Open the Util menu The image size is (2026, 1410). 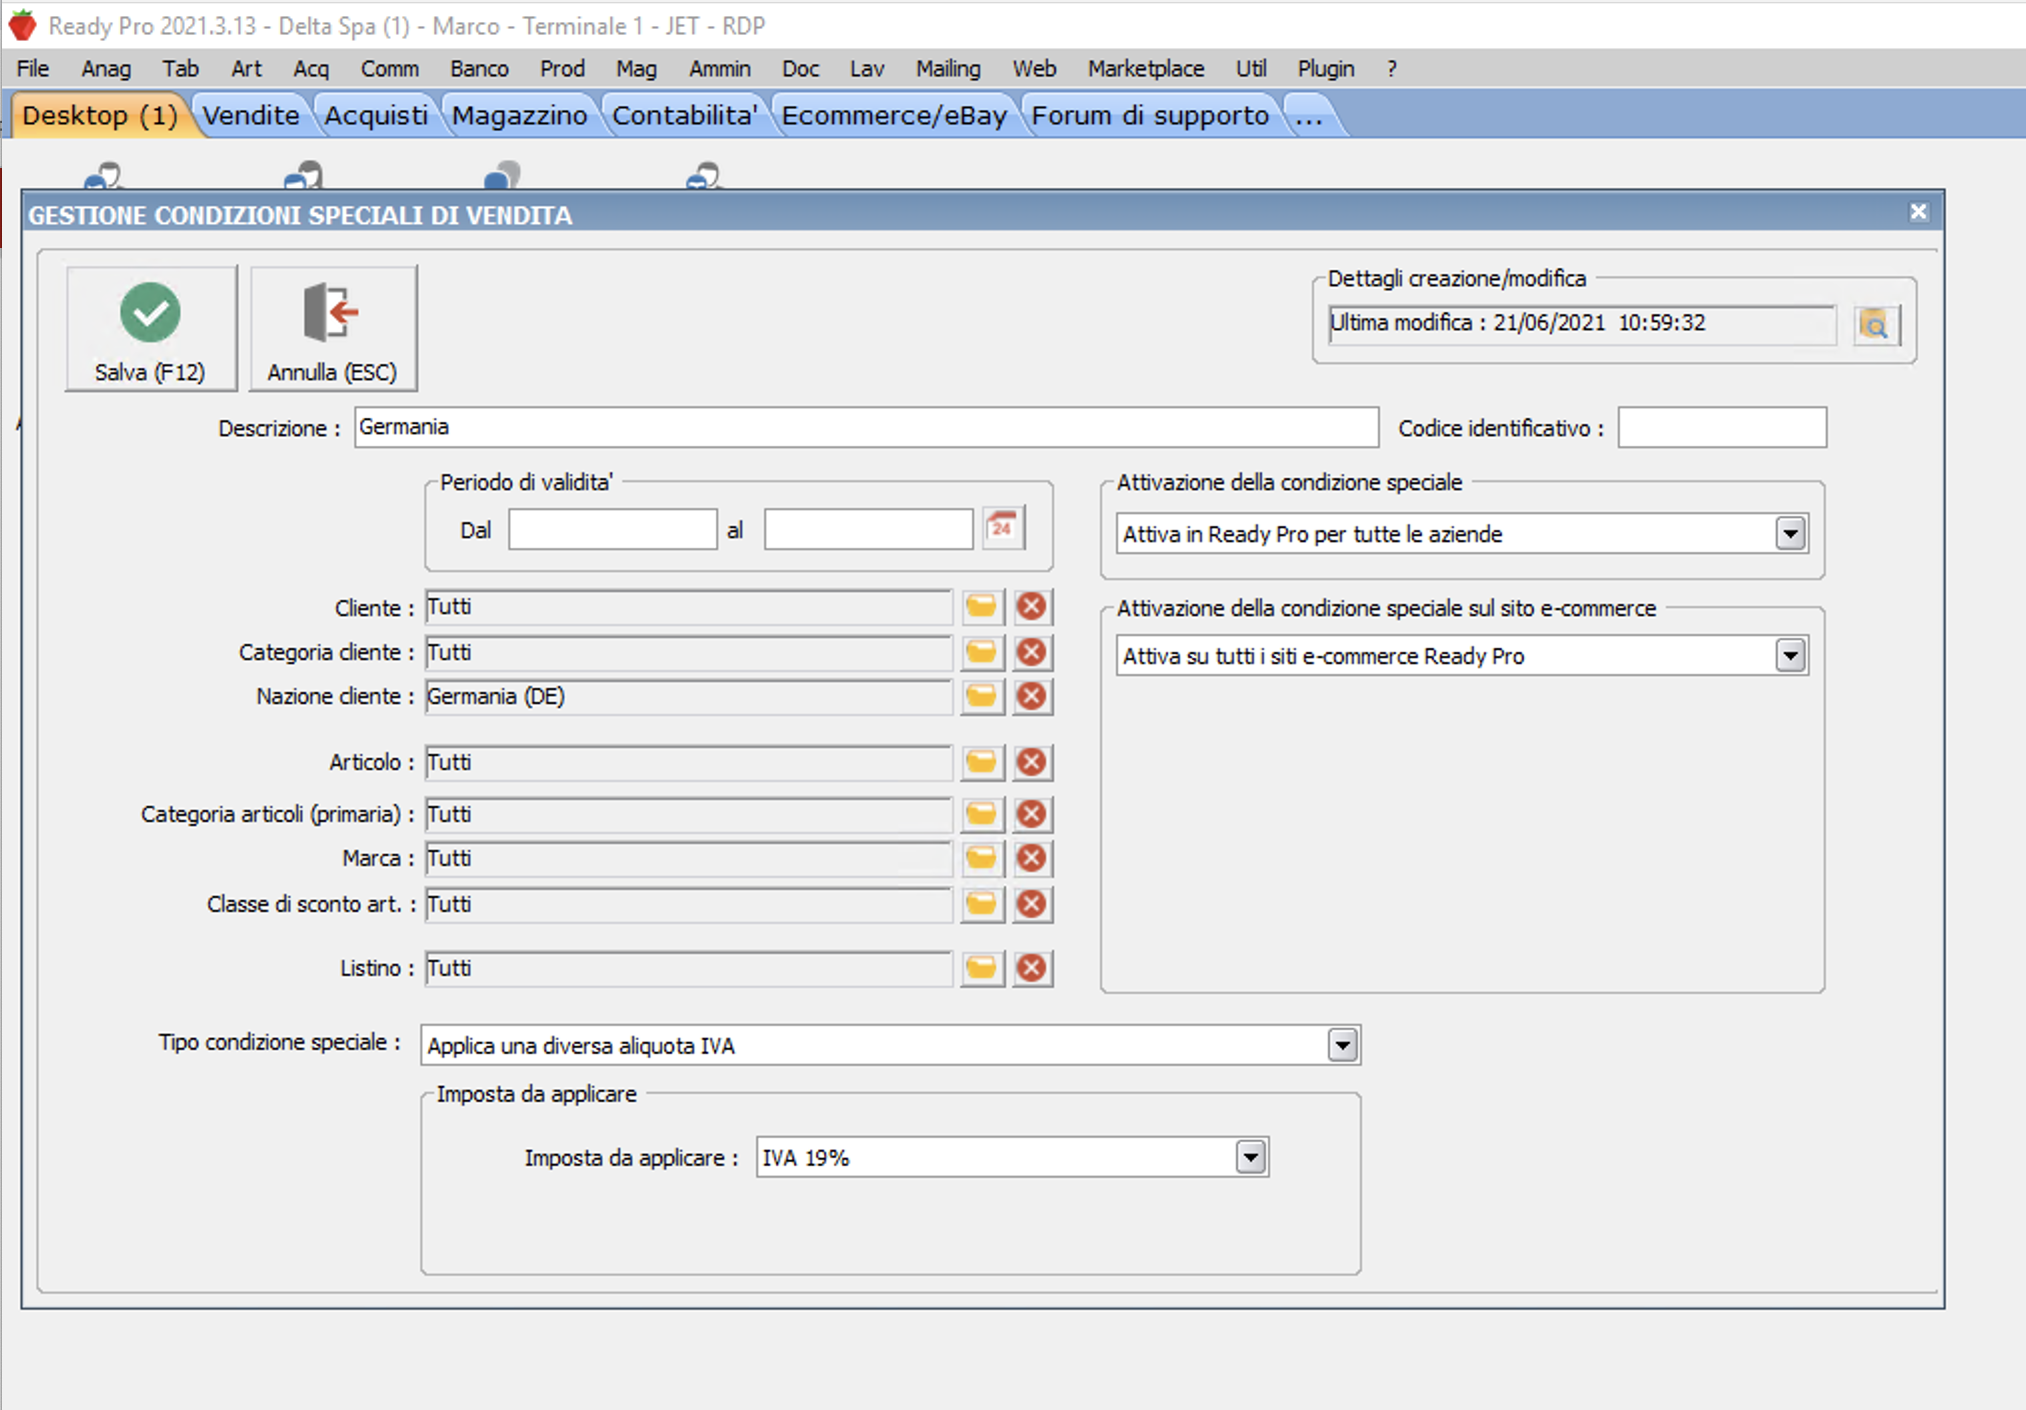coord(1251,69)
